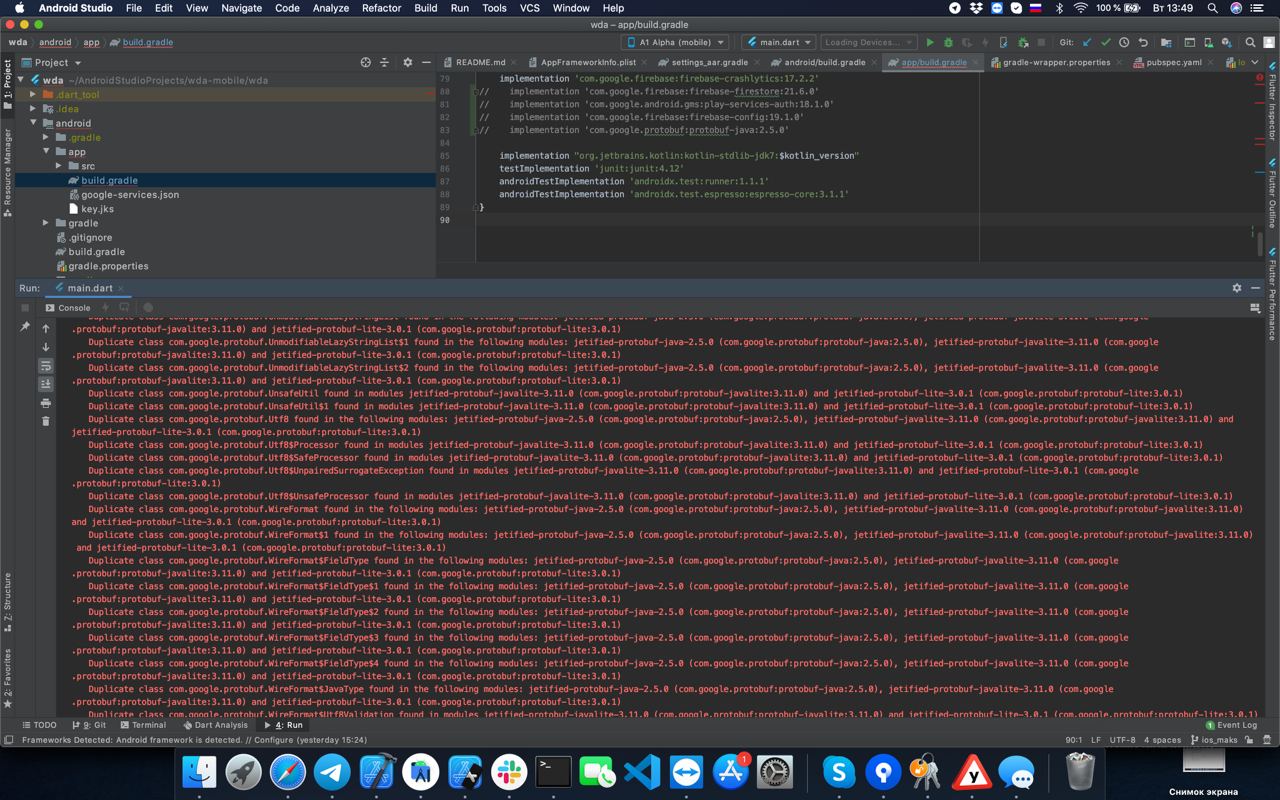Open the Analyze menu

pyautogui.click(x=330, y=8)
